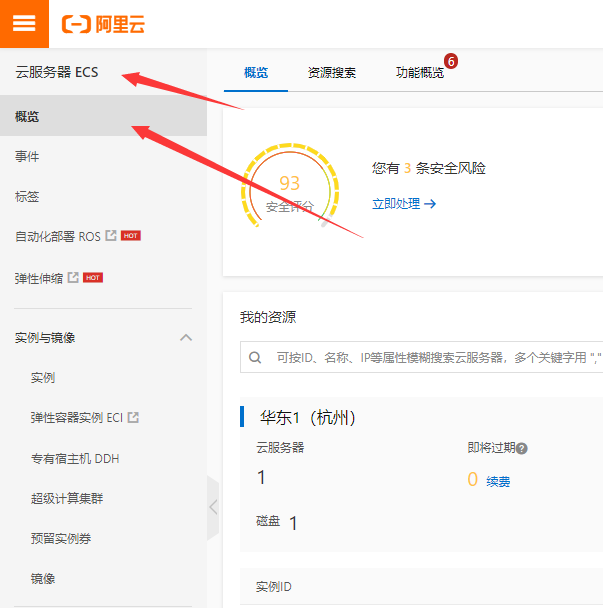The height and width of the screenshot is (608, 603).
Task: Open 镜像 in the sidebar
Action: [43, 579]
